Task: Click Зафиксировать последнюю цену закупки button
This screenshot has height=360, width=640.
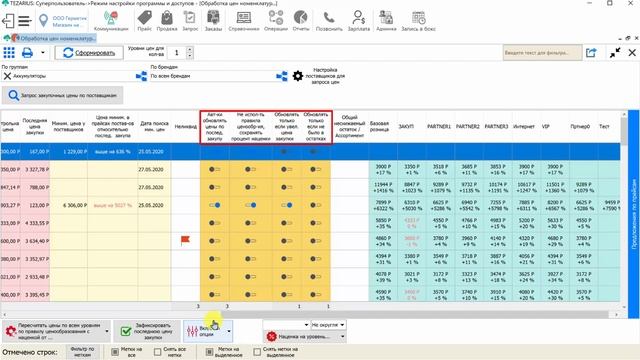Action: click(147, 331)
